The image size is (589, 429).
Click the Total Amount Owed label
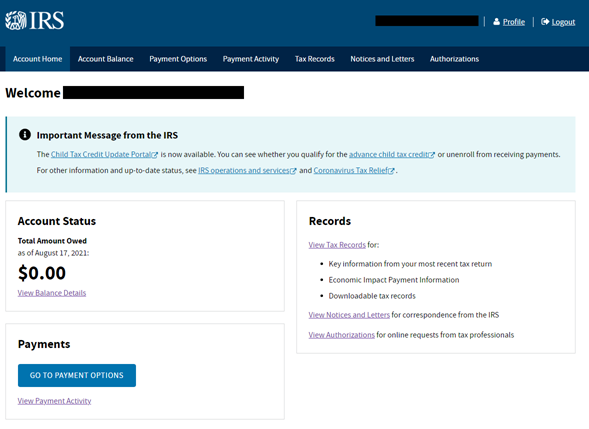click(x=52, y=241)
